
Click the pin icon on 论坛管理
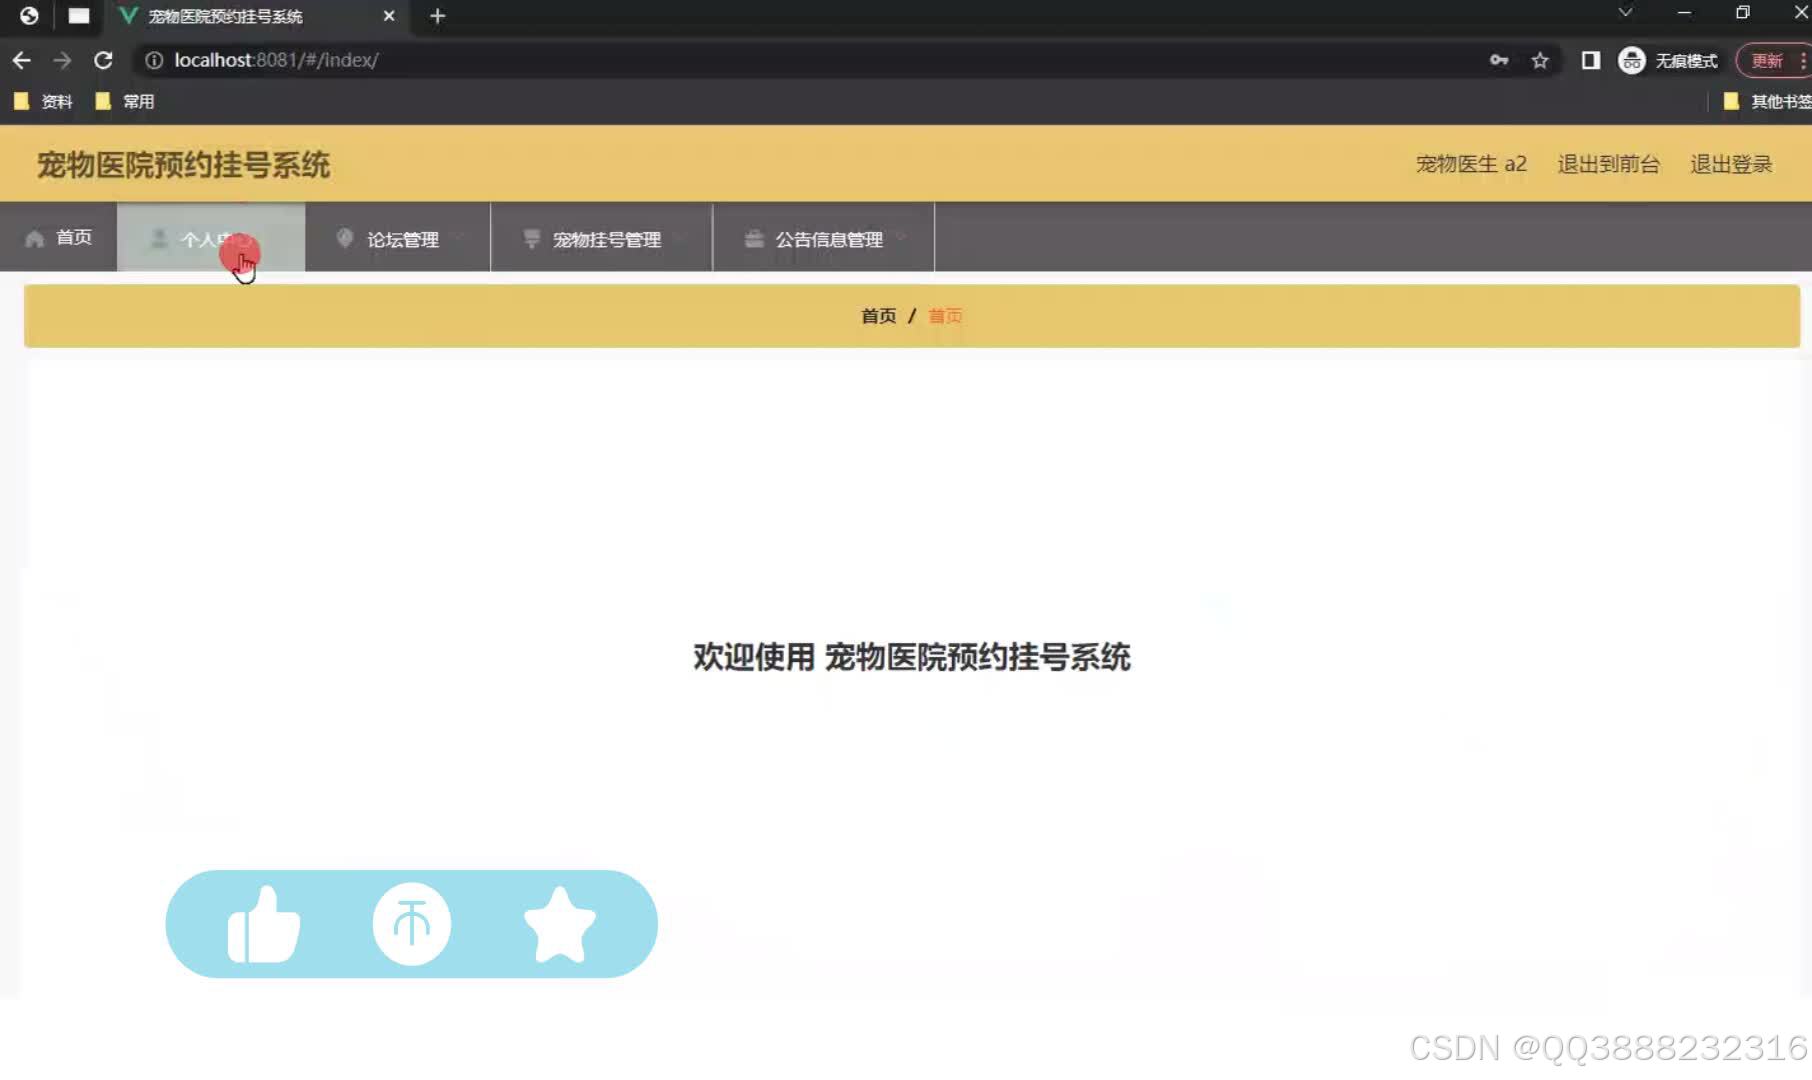(344, 239)
